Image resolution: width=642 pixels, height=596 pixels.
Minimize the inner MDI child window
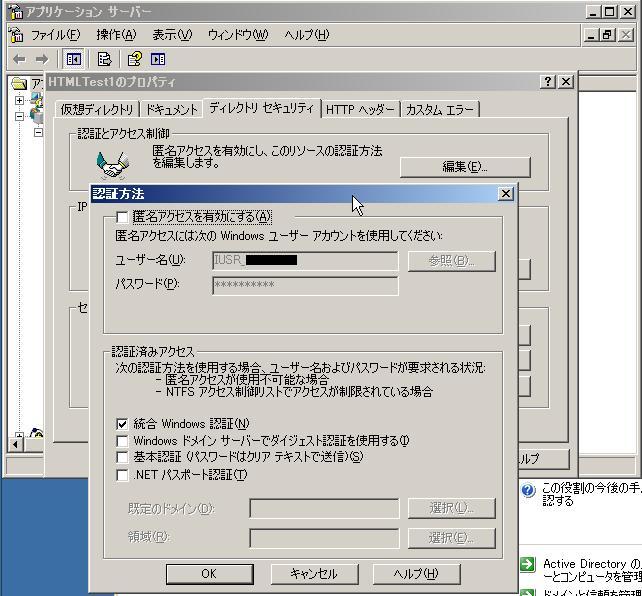(590, 35)
